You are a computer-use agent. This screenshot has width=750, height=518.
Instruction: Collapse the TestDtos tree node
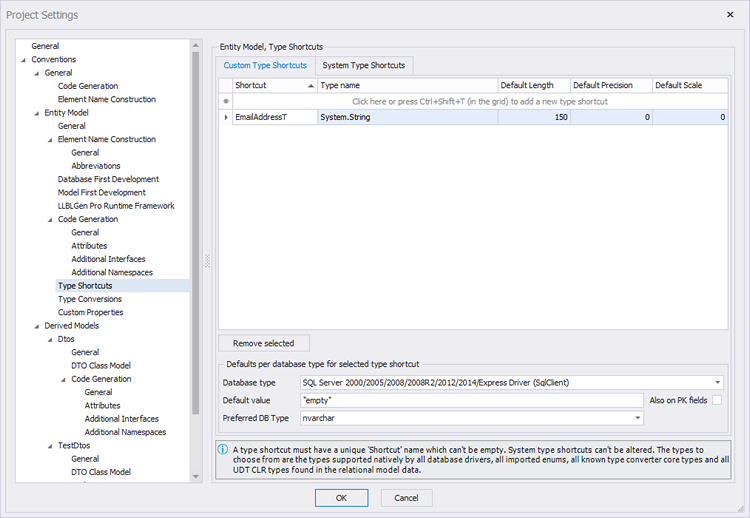(x=50, y=446)
